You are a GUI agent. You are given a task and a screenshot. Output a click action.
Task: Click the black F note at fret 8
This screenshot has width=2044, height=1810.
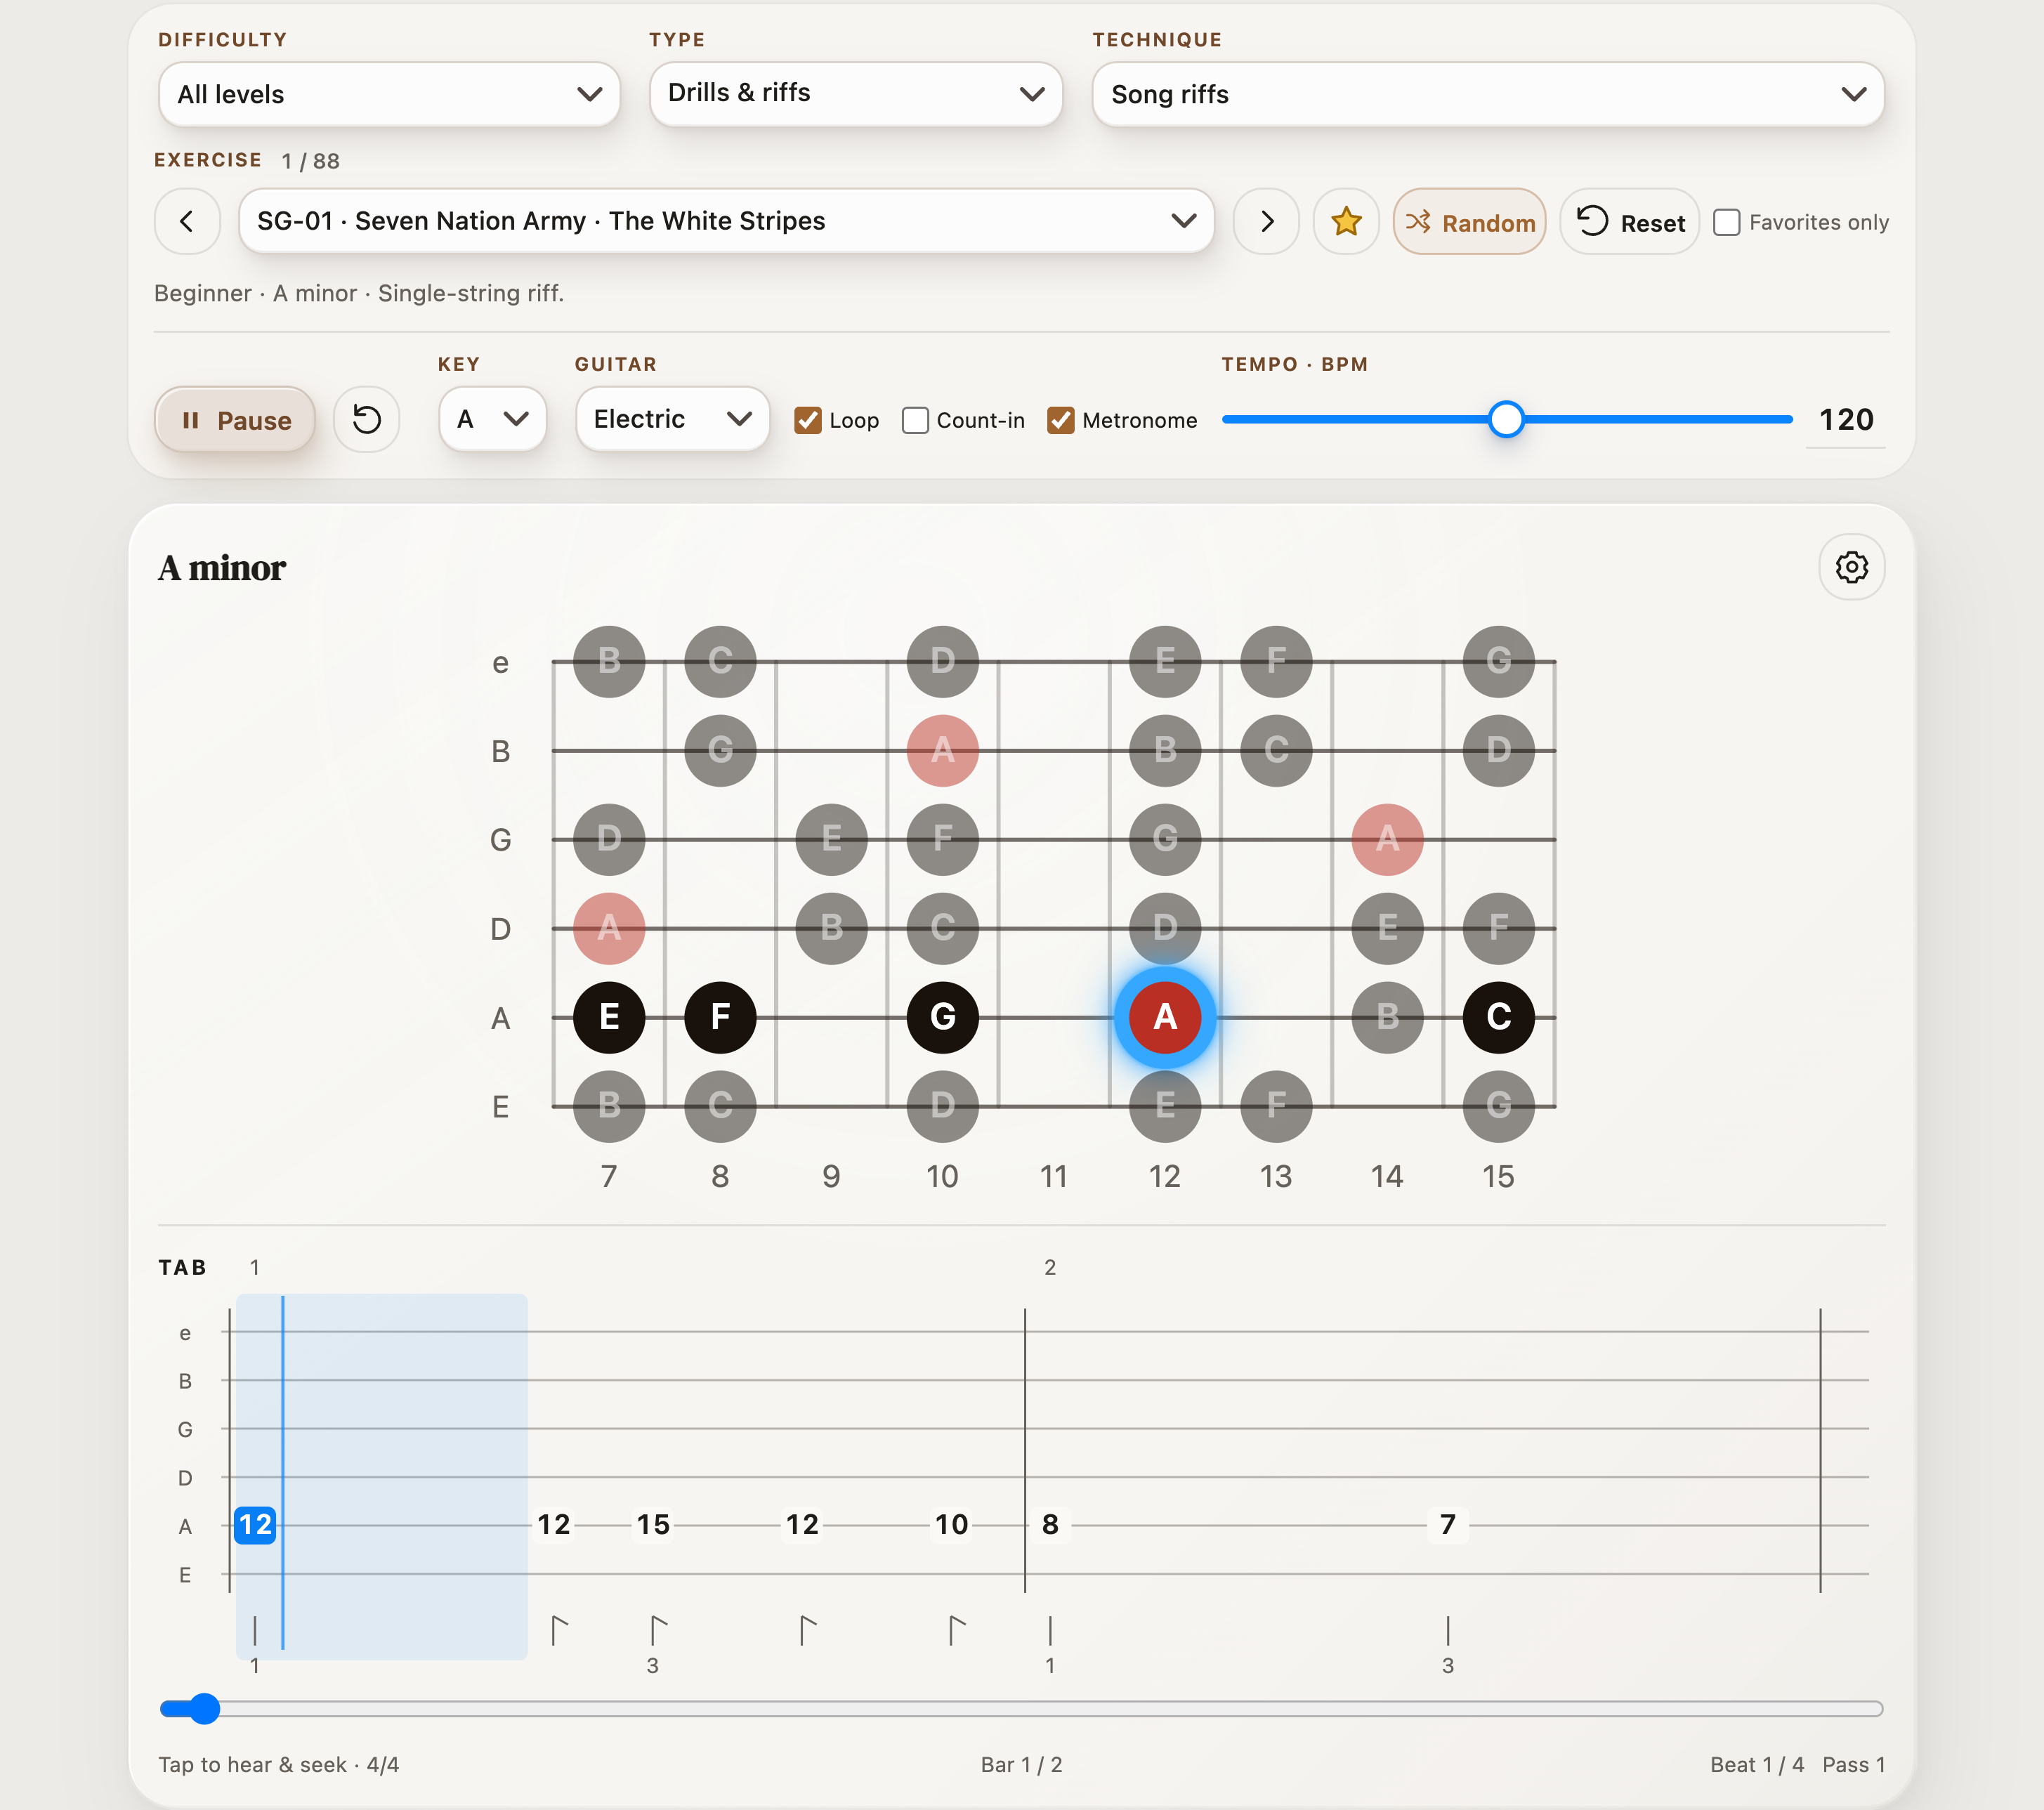point(720,1017)
